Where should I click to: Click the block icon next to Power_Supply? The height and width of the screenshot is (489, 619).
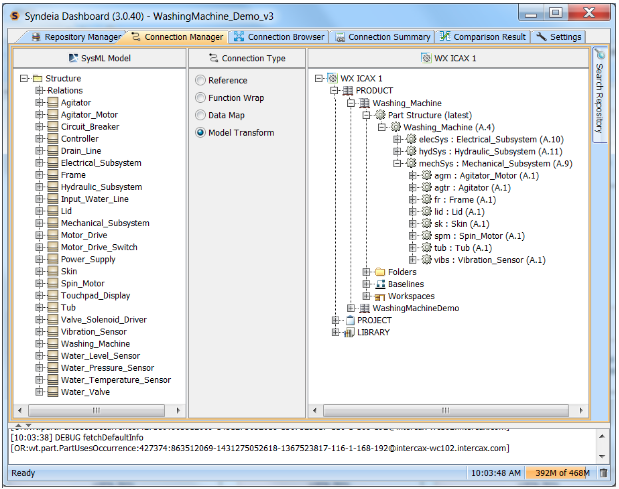point(53,259)
